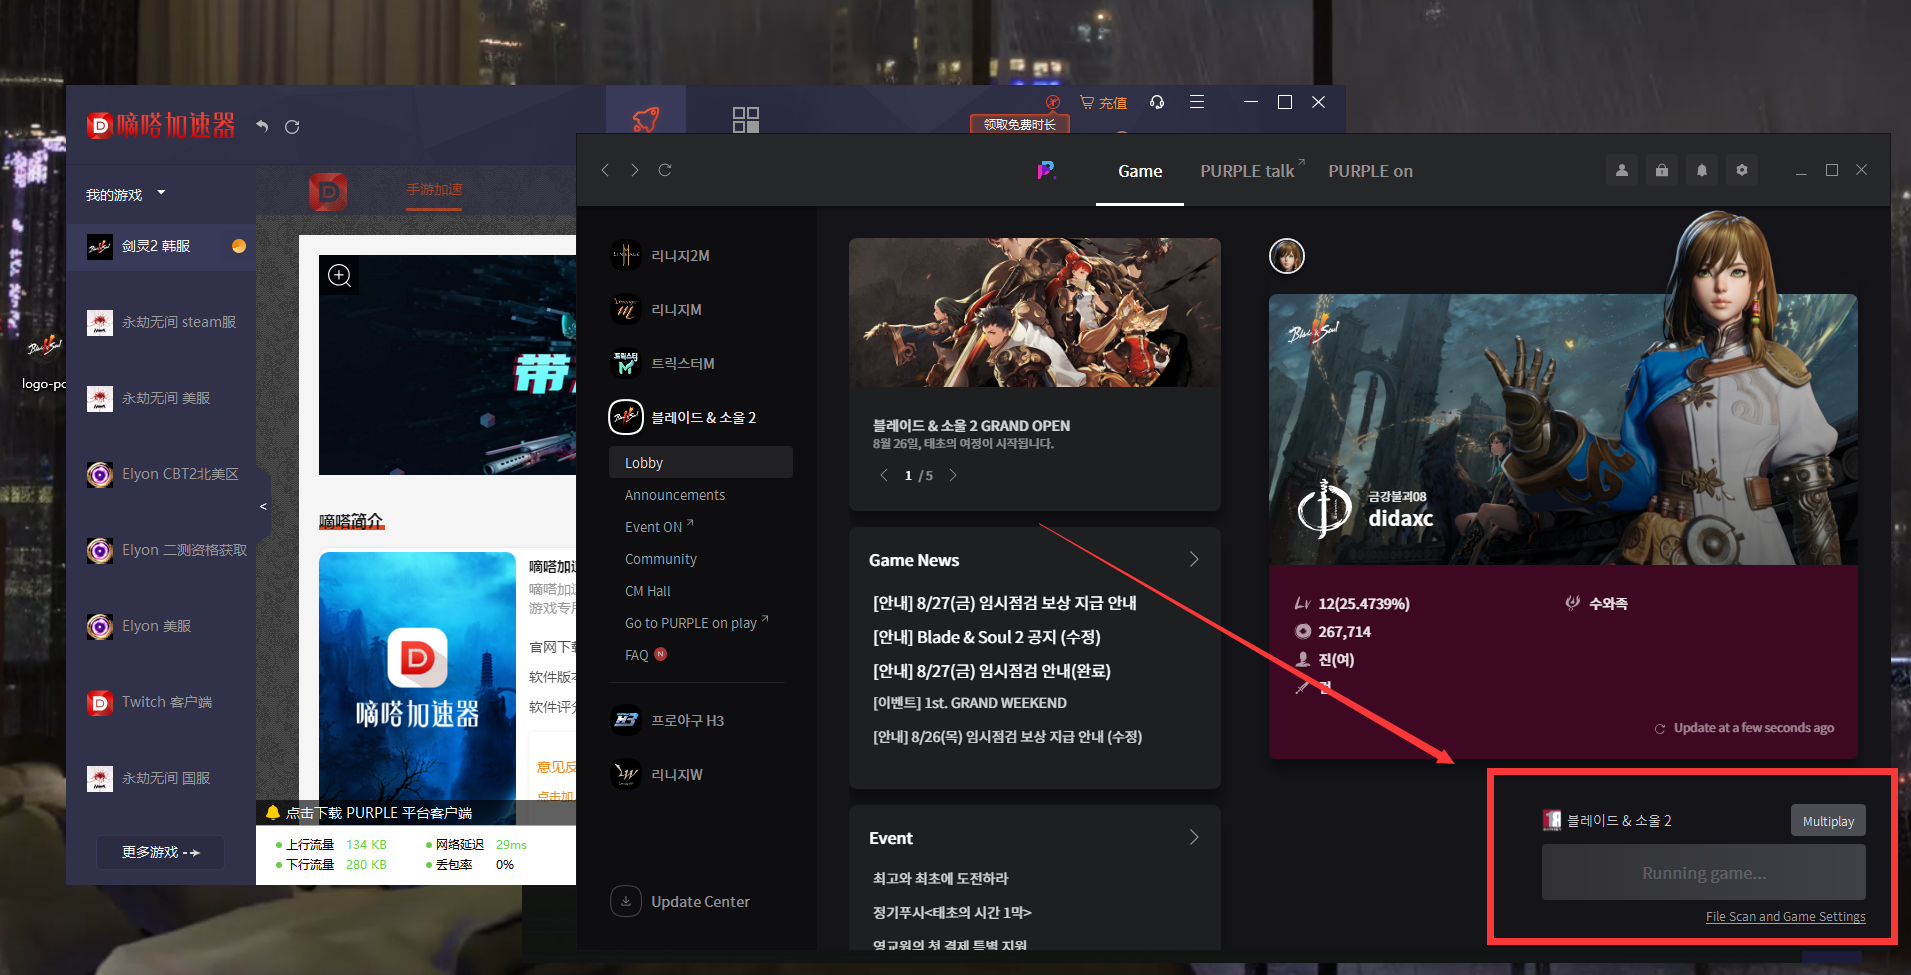Switch to 手游加速 tab in 嘀嗒加速器
Screen dimensions: 1911x975
pyautogui.click(x=434, y=190)
